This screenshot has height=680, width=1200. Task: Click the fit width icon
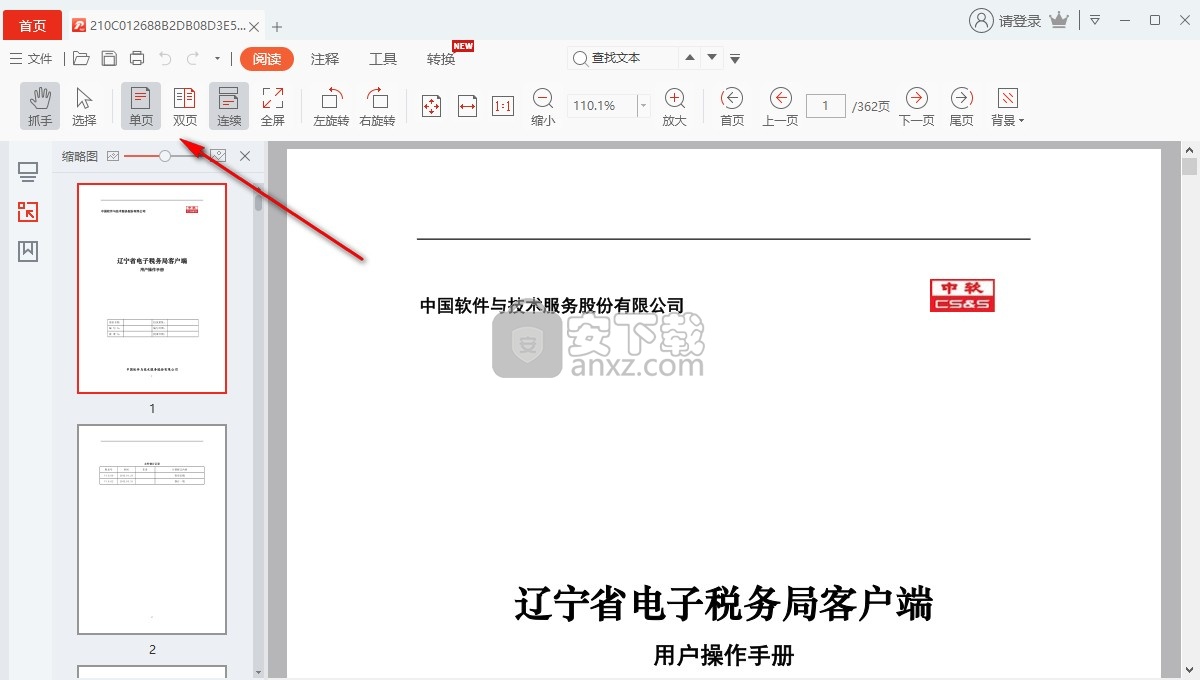tap(467, 106)
